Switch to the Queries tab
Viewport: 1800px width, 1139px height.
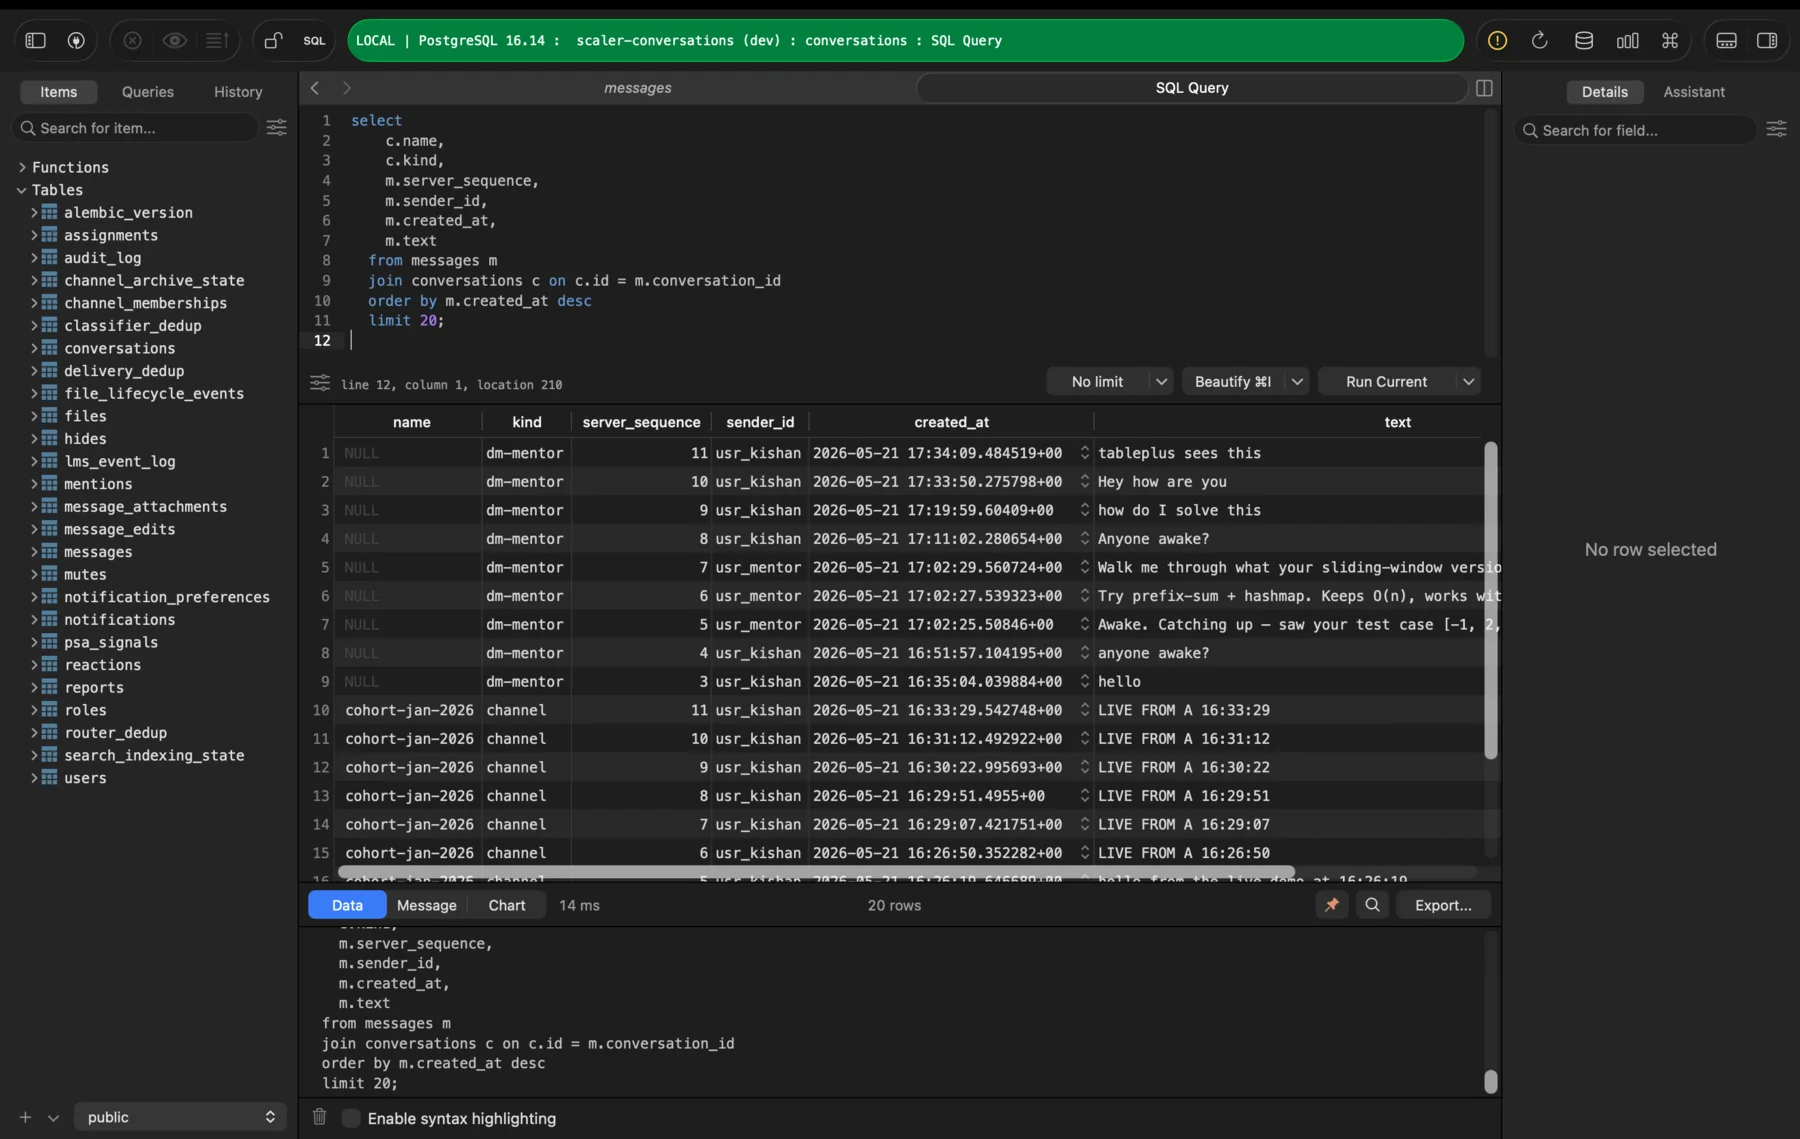tap(148, 92)
